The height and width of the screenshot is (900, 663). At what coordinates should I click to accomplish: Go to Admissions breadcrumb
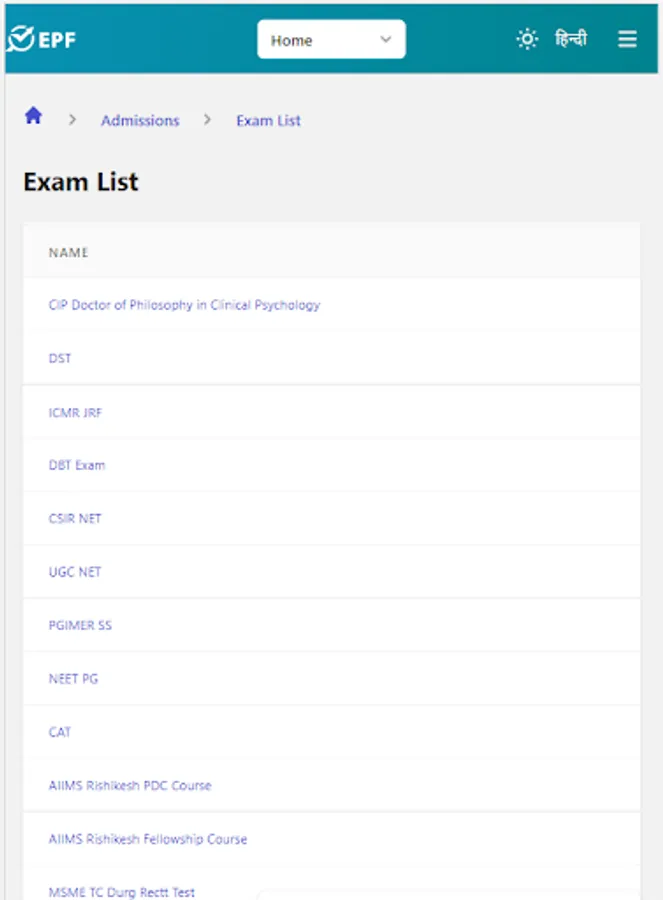(140, 121)
